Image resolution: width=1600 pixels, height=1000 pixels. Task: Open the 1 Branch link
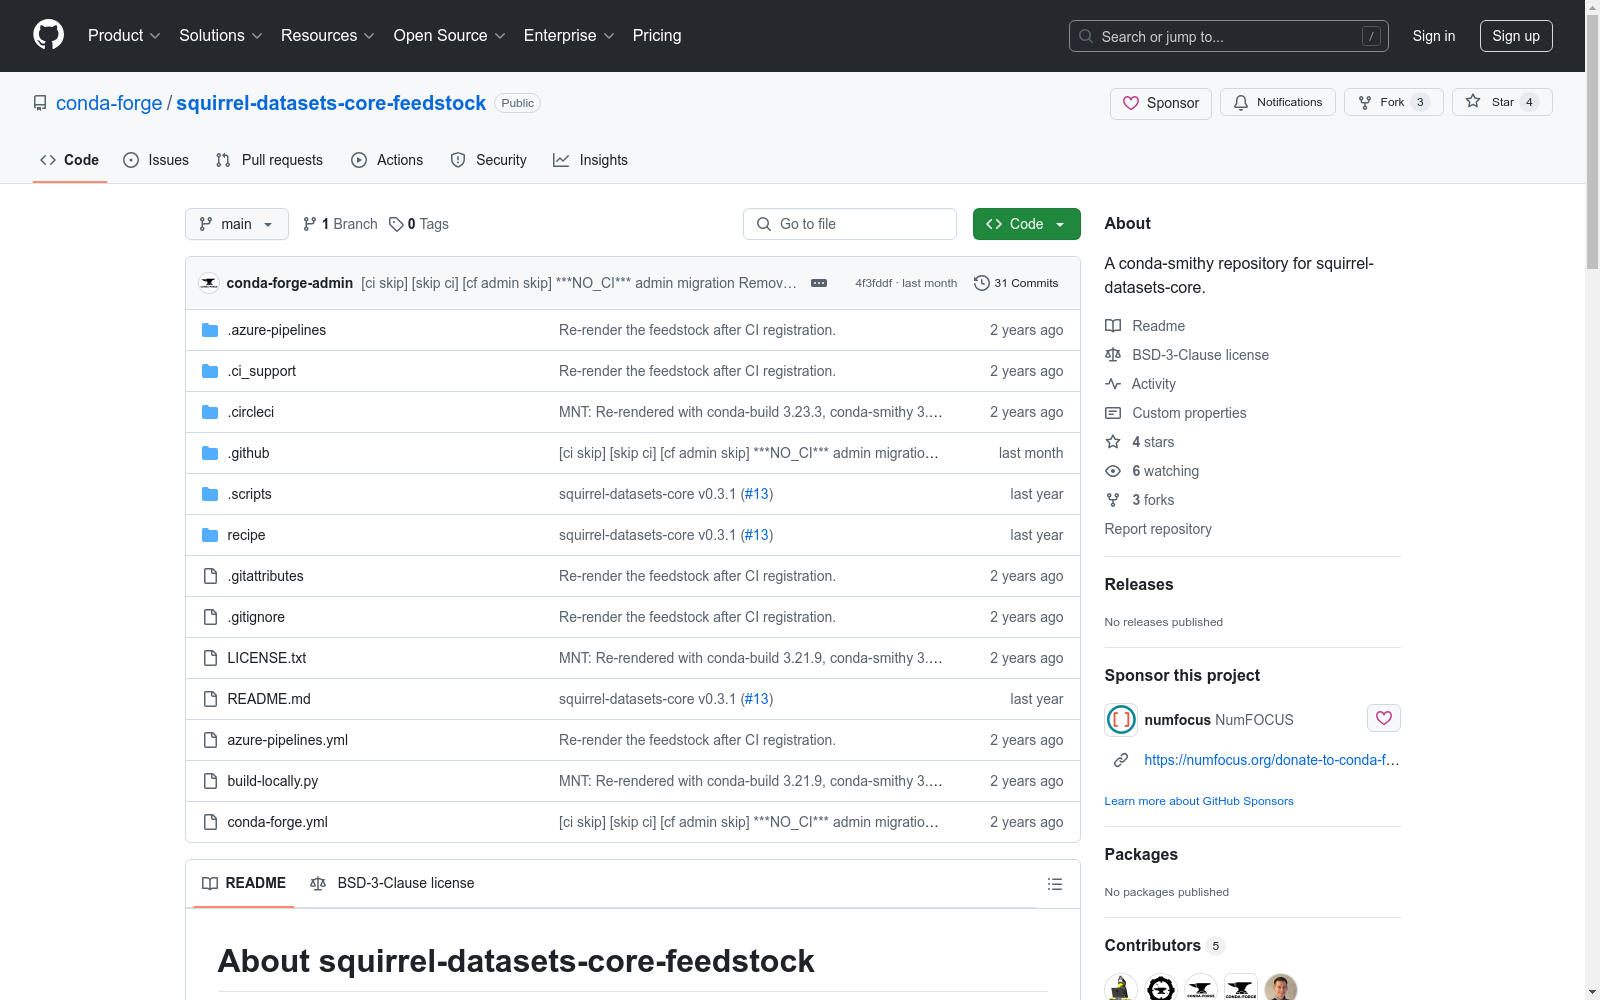pyautogui.click(x=340, y=224)
